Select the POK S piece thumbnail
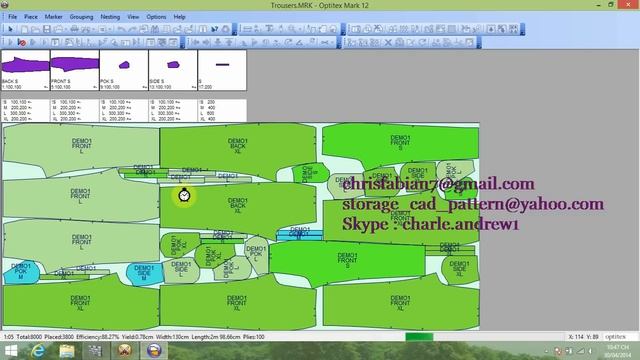This screenshot has width=640, height=360. point(124,70)
